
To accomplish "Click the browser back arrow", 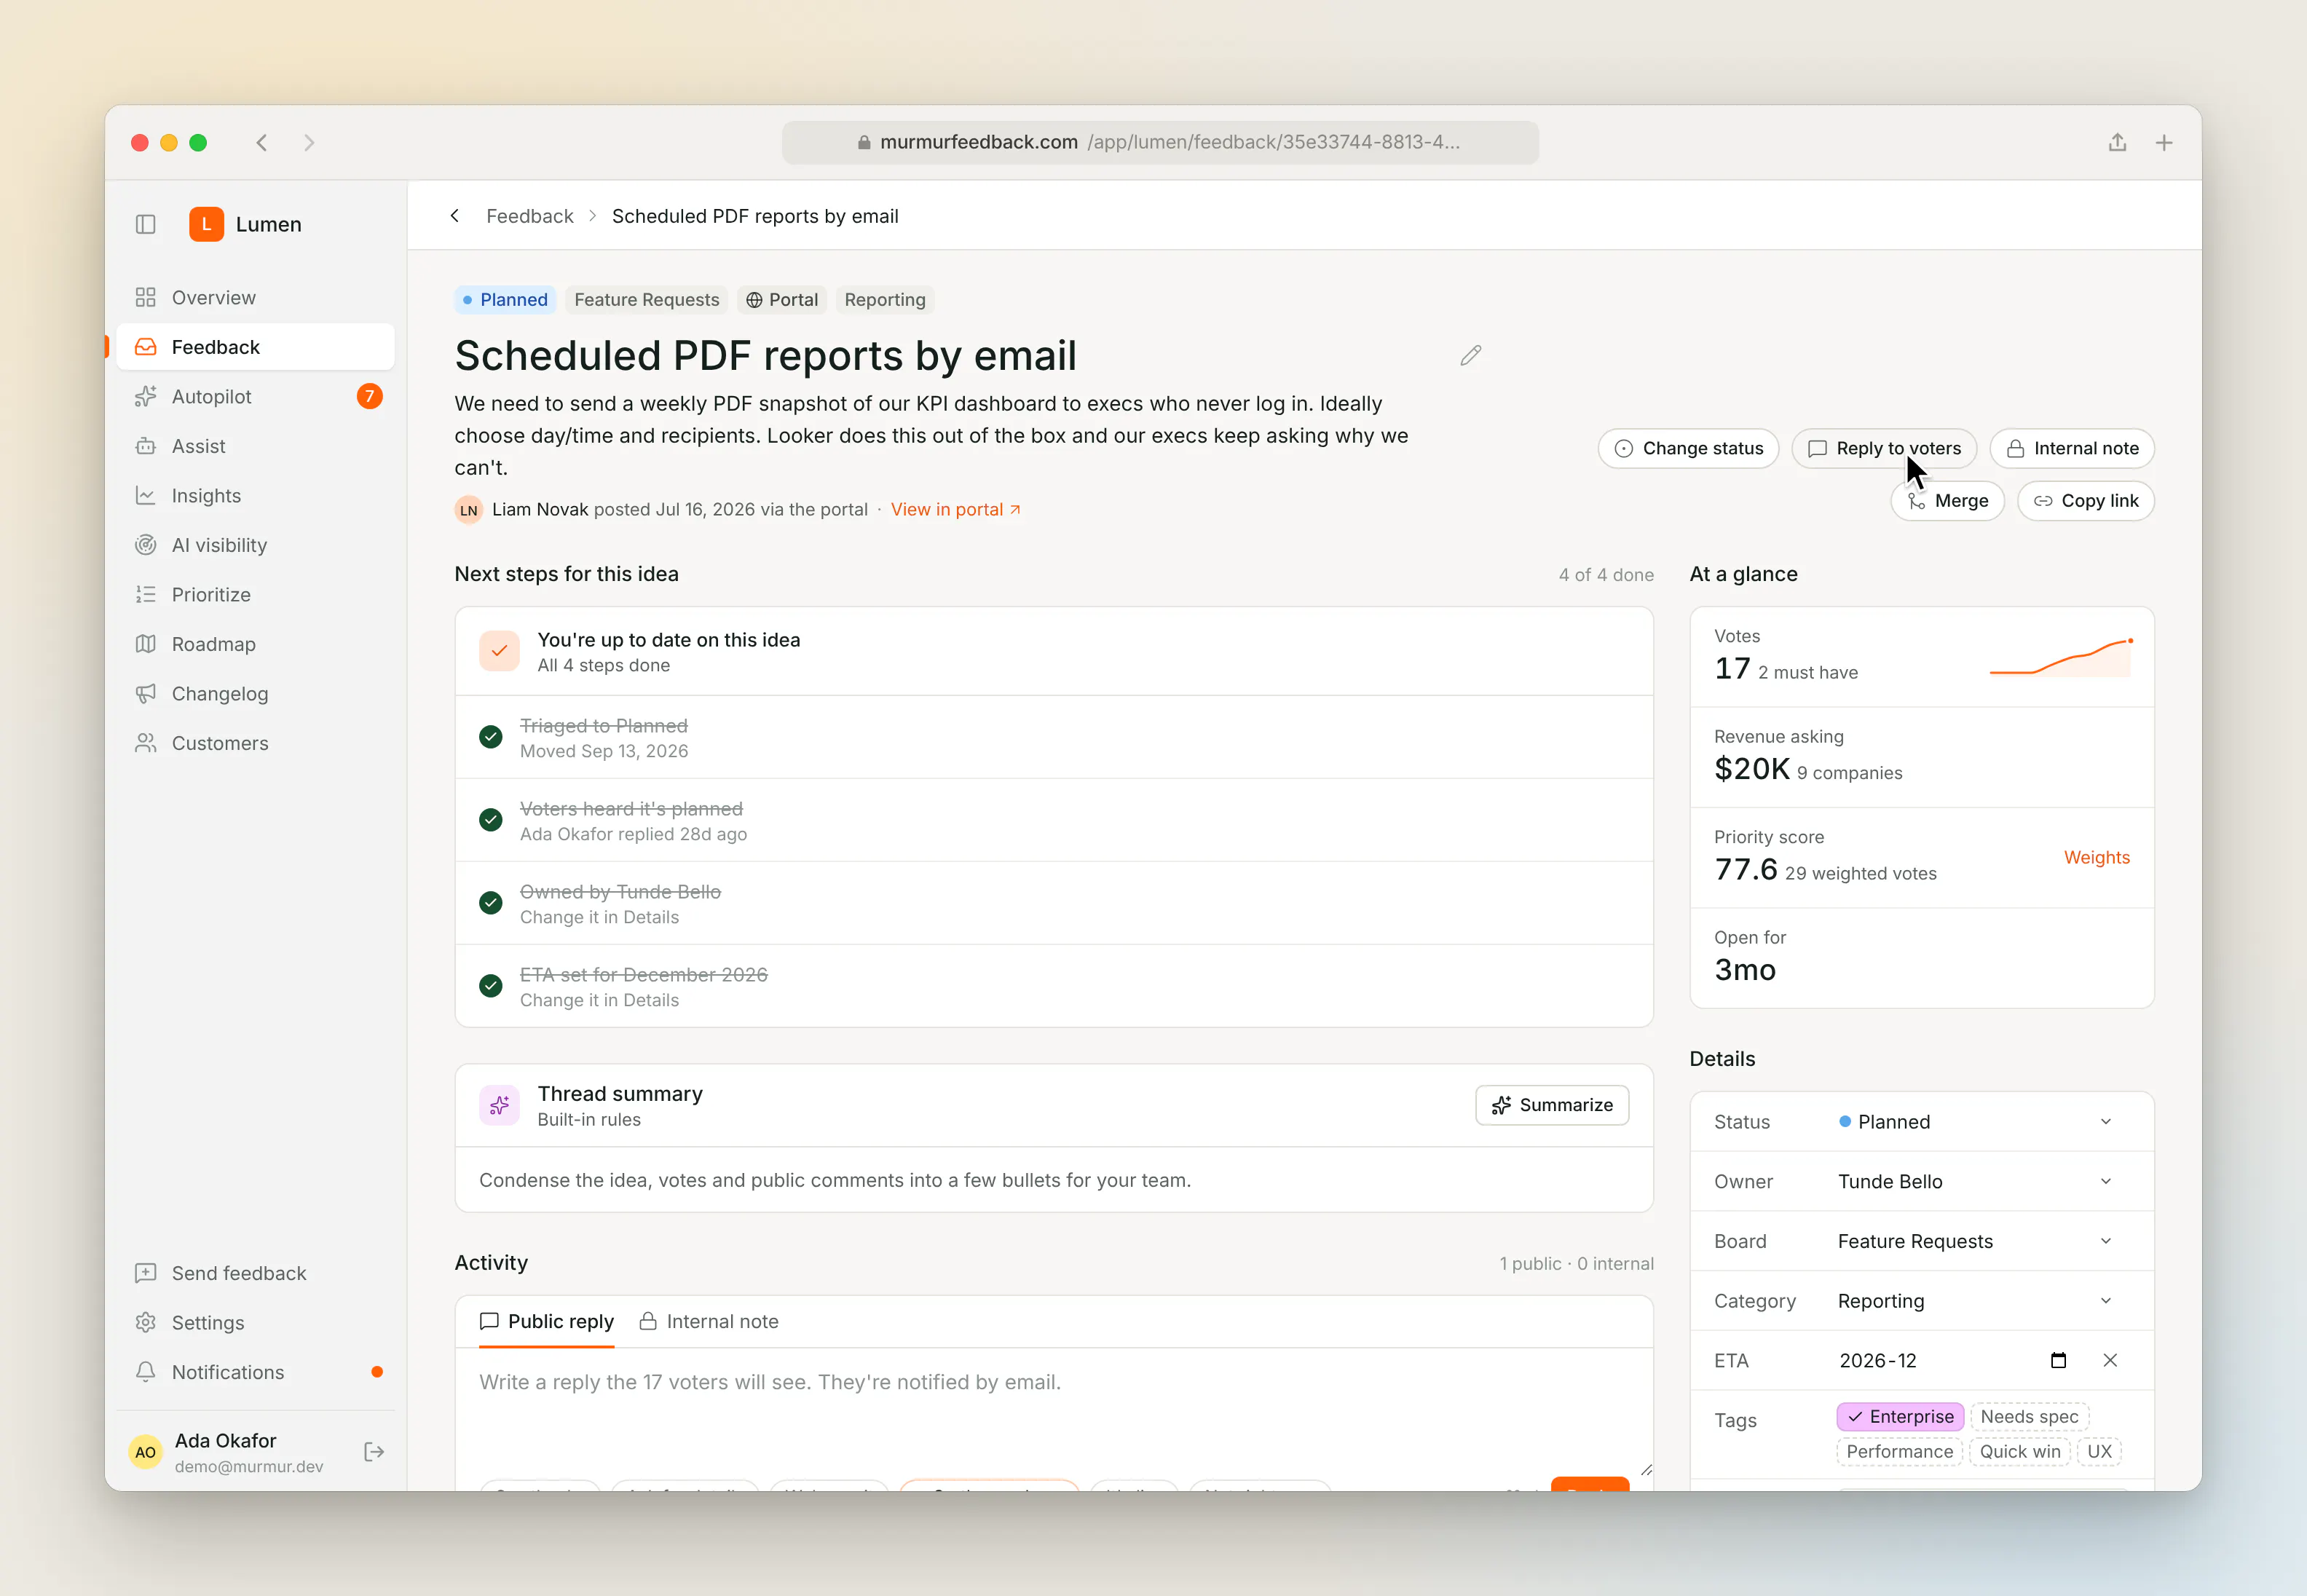I will coord(262,142).
